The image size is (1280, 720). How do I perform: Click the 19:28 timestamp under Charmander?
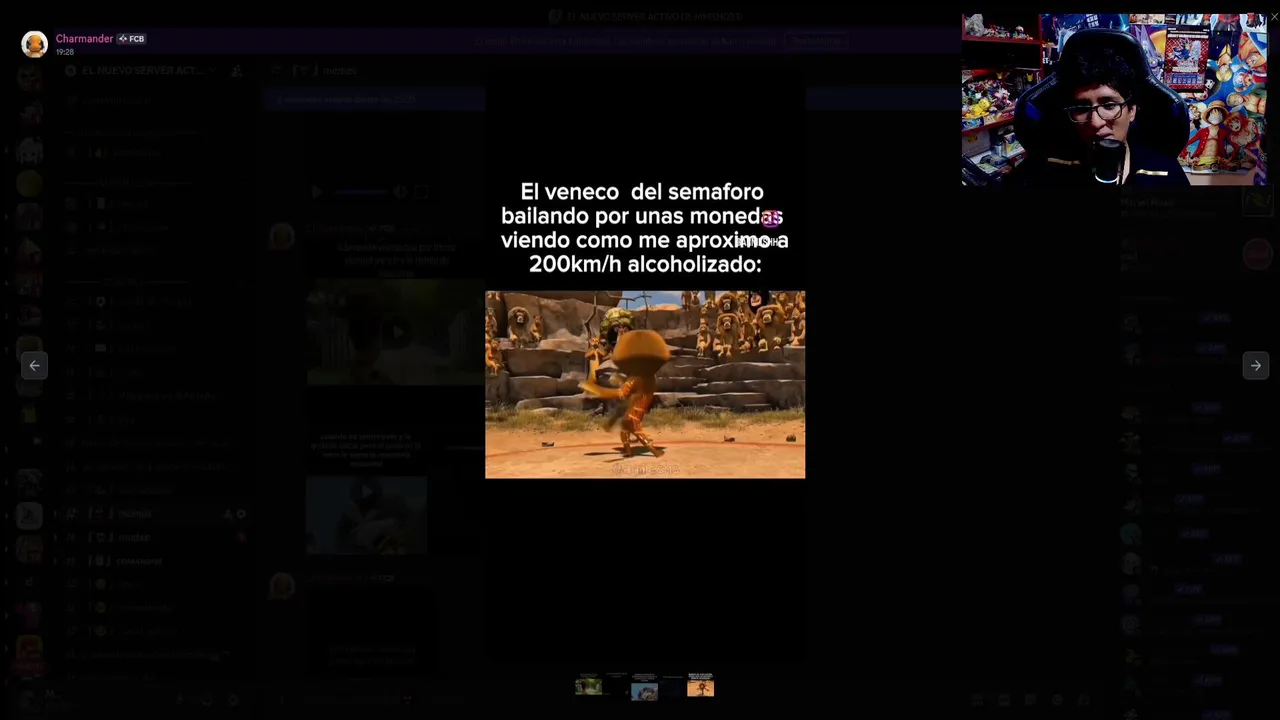click(x=64, y=52)
